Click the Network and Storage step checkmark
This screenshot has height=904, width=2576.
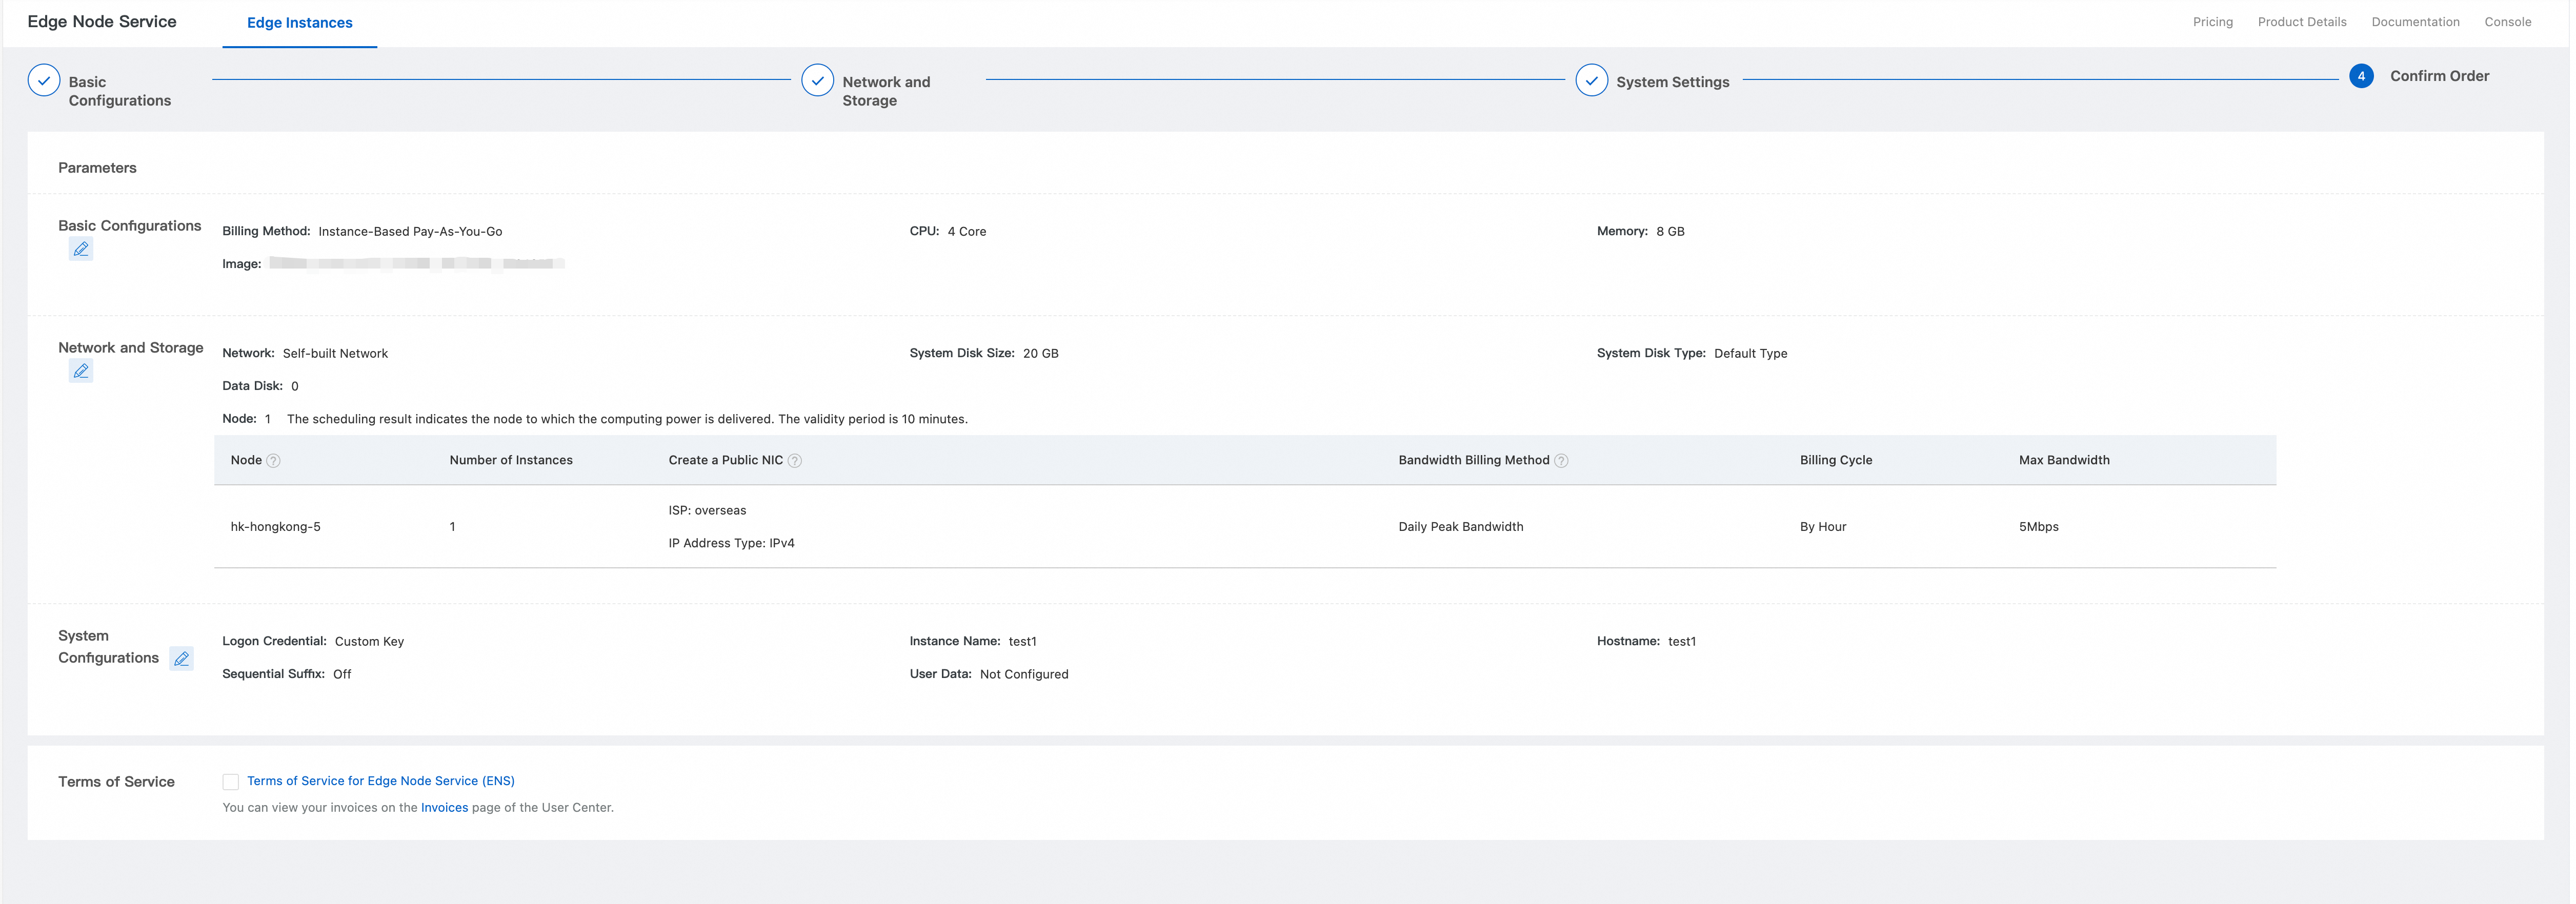[817, 81]
